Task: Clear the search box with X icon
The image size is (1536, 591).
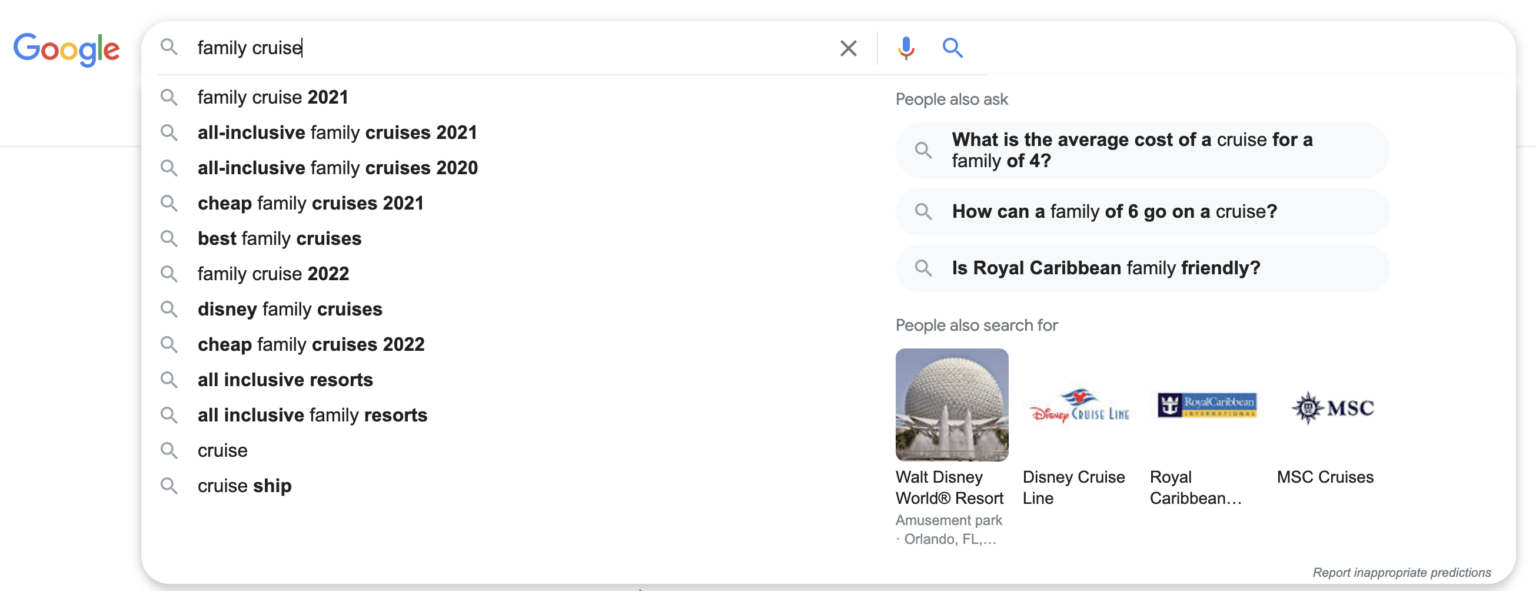Action: (848, 48)
